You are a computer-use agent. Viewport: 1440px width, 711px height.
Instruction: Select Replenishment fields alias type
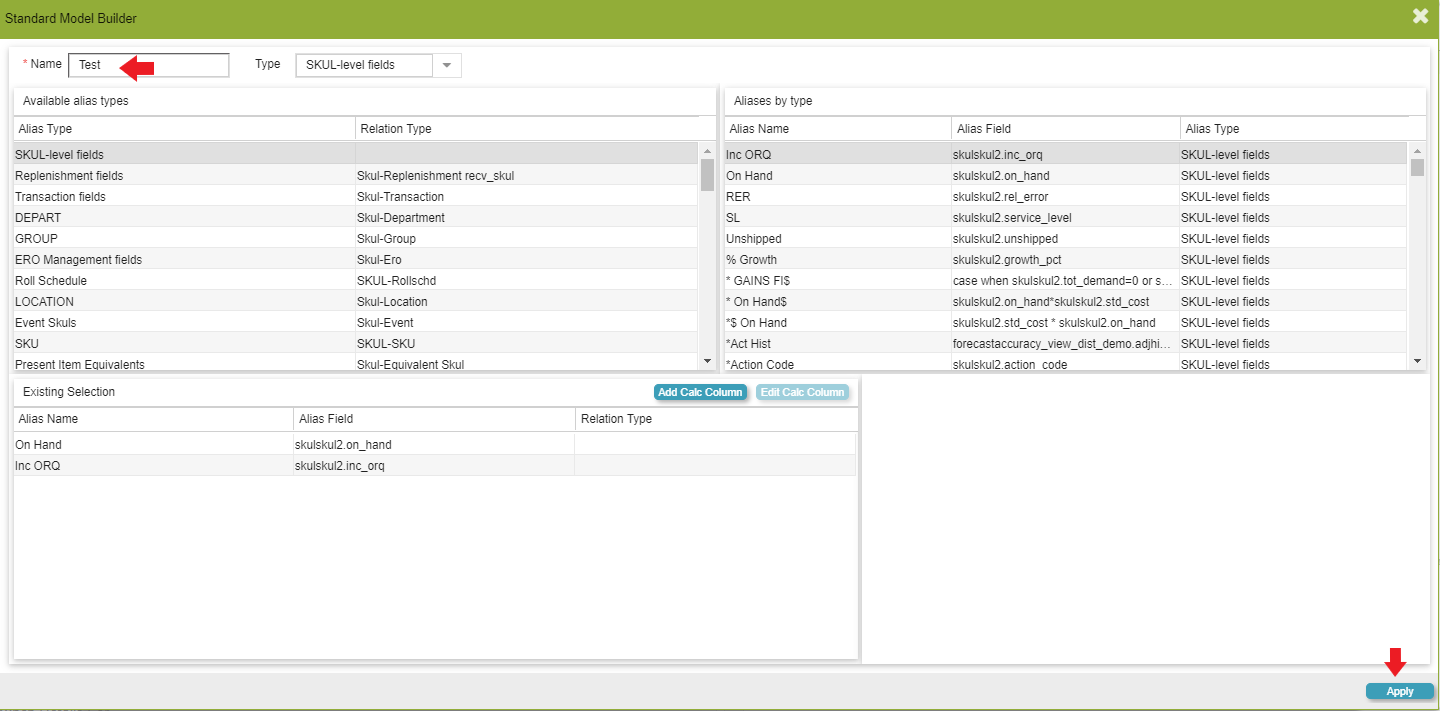[x=70, y=176]
